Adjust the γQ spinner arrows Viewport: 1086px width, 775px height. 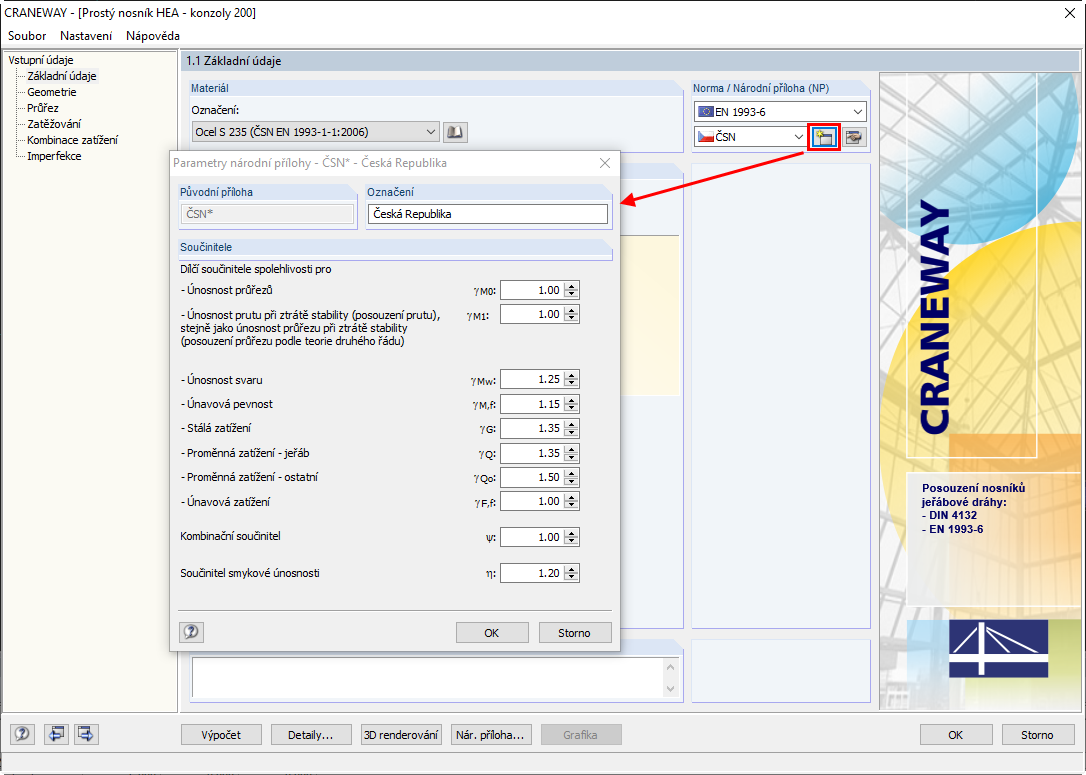571,453
